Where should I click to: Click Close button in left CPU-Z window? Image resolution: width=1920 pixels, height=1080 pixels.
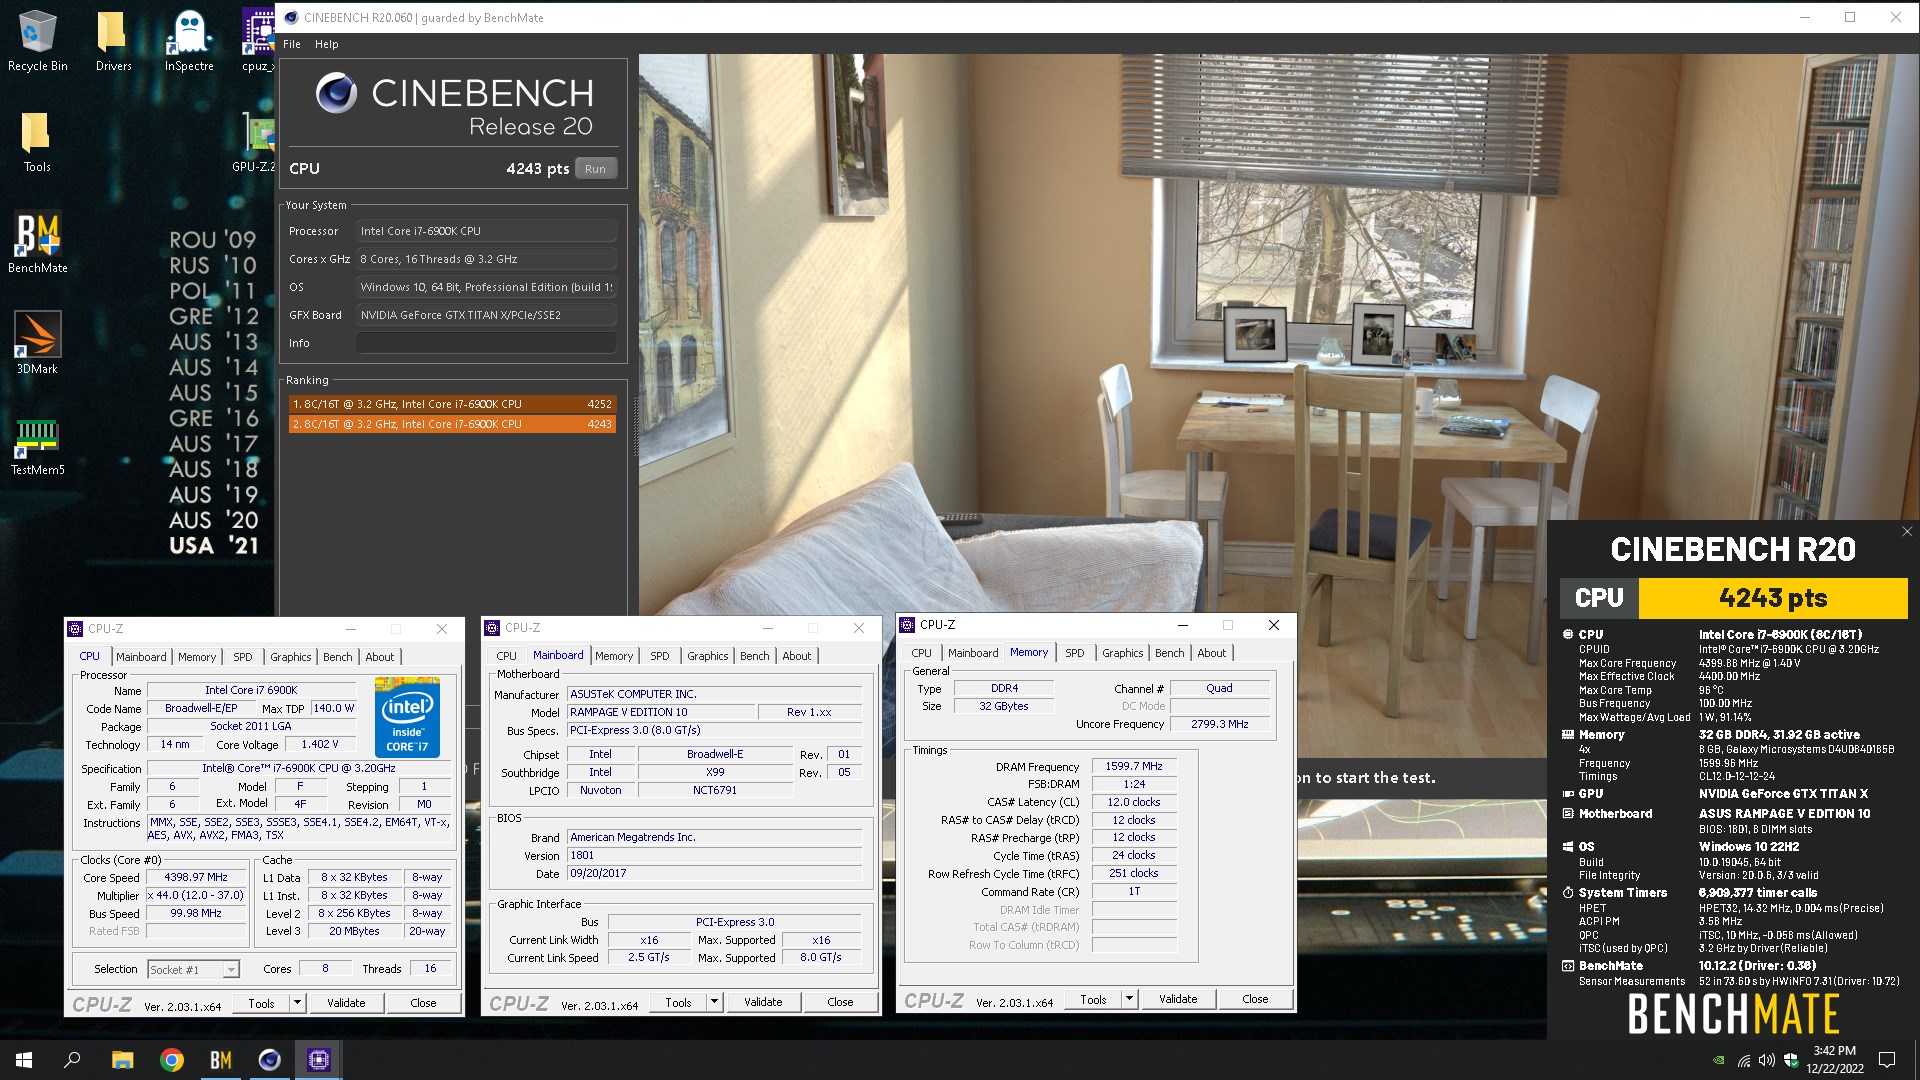[x=423, y=1003]
